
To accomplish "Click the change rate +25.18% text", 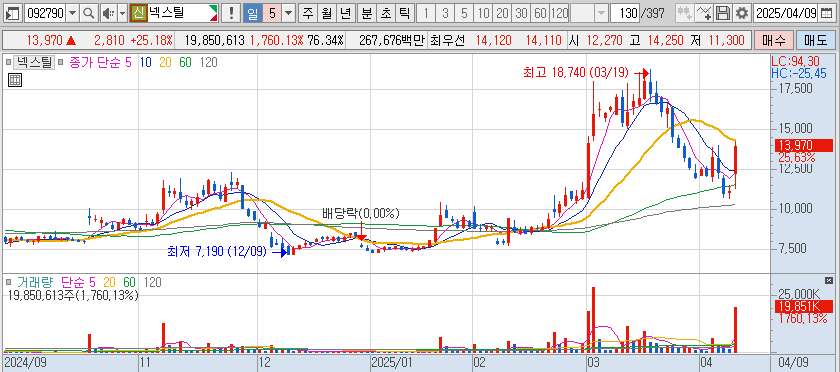I will tap(153, 40).
